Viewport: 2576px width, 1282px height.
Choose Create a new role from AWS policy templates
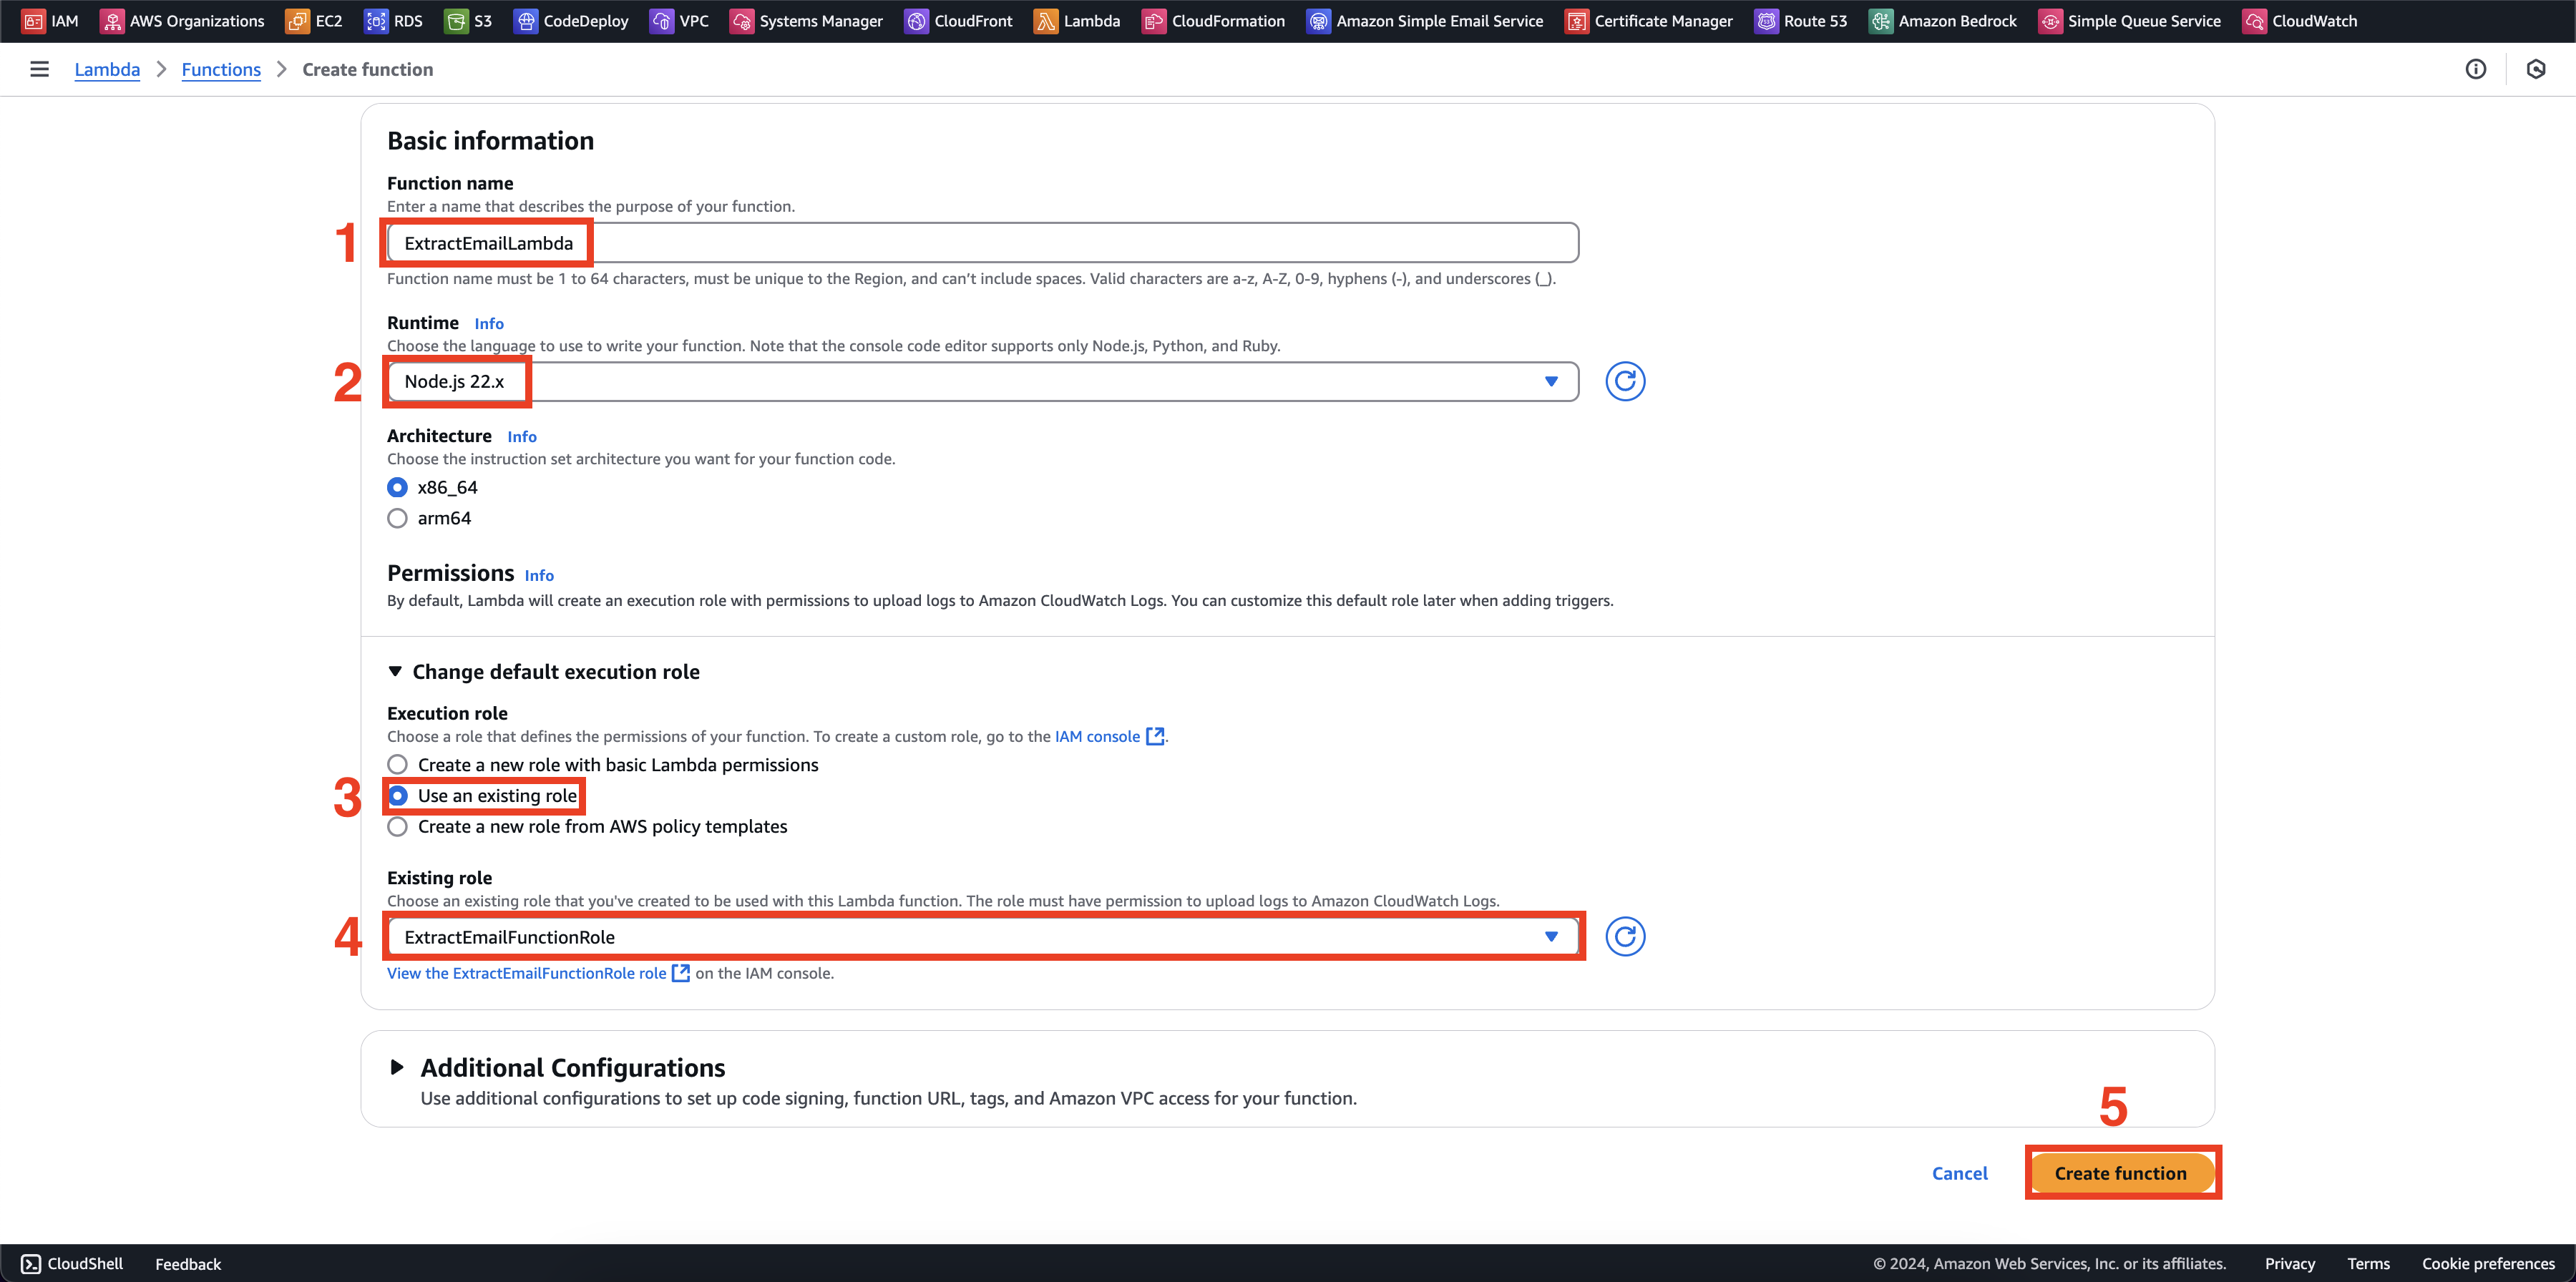click(397, 827)
